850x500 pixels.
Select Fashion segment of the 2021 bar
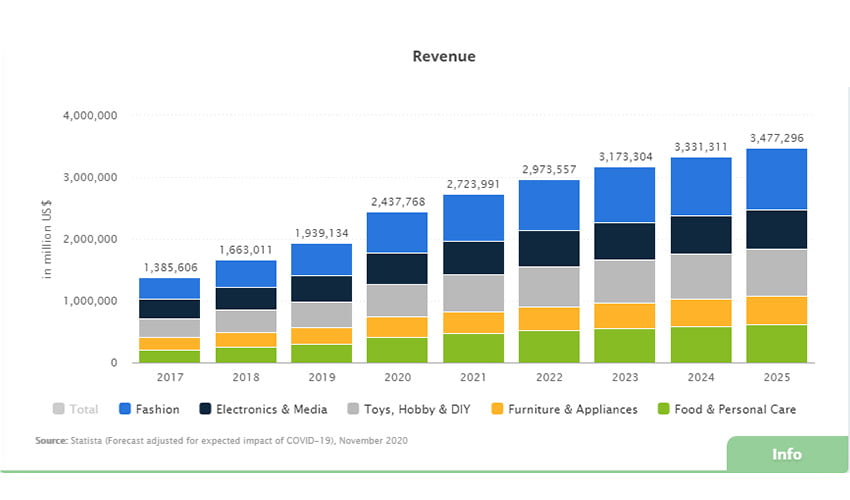tap(473, 218)
